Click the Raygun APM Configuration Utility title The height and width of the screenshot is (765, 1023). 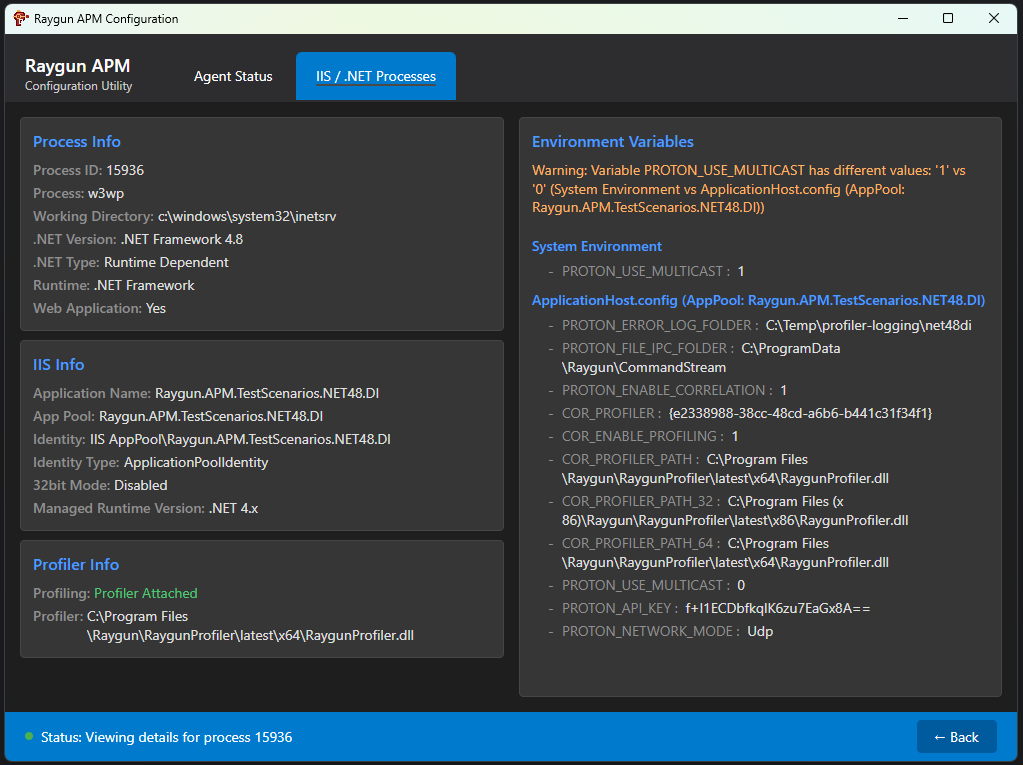(x=78, y=75)
